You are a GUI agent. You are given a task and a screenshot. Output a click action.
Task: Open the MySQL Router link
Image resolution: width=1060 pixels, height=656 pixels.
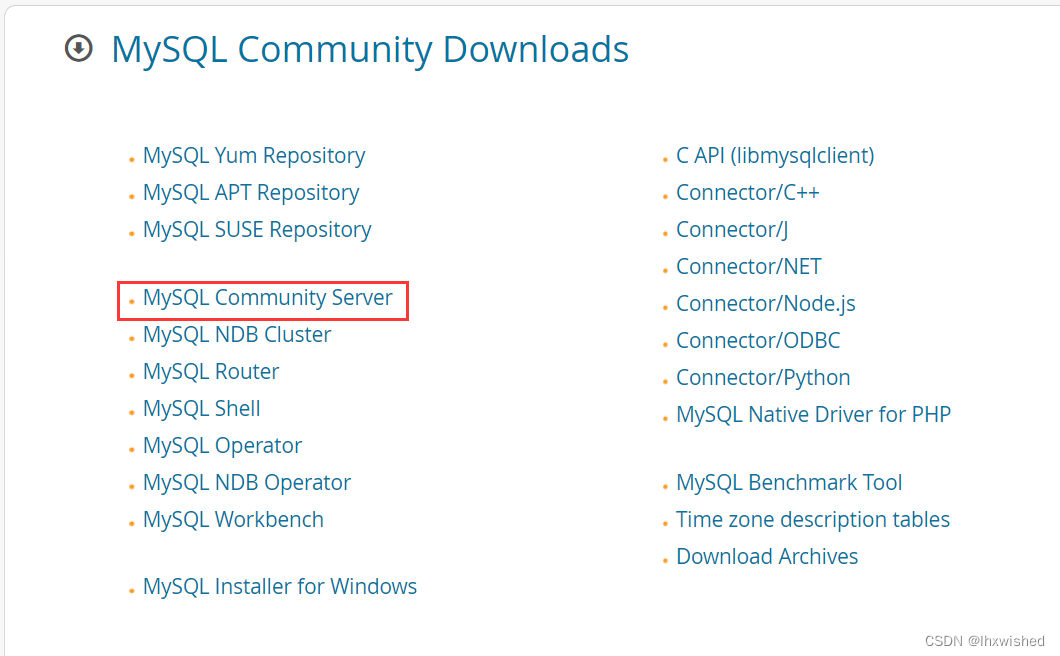click(x=211, y=372)
